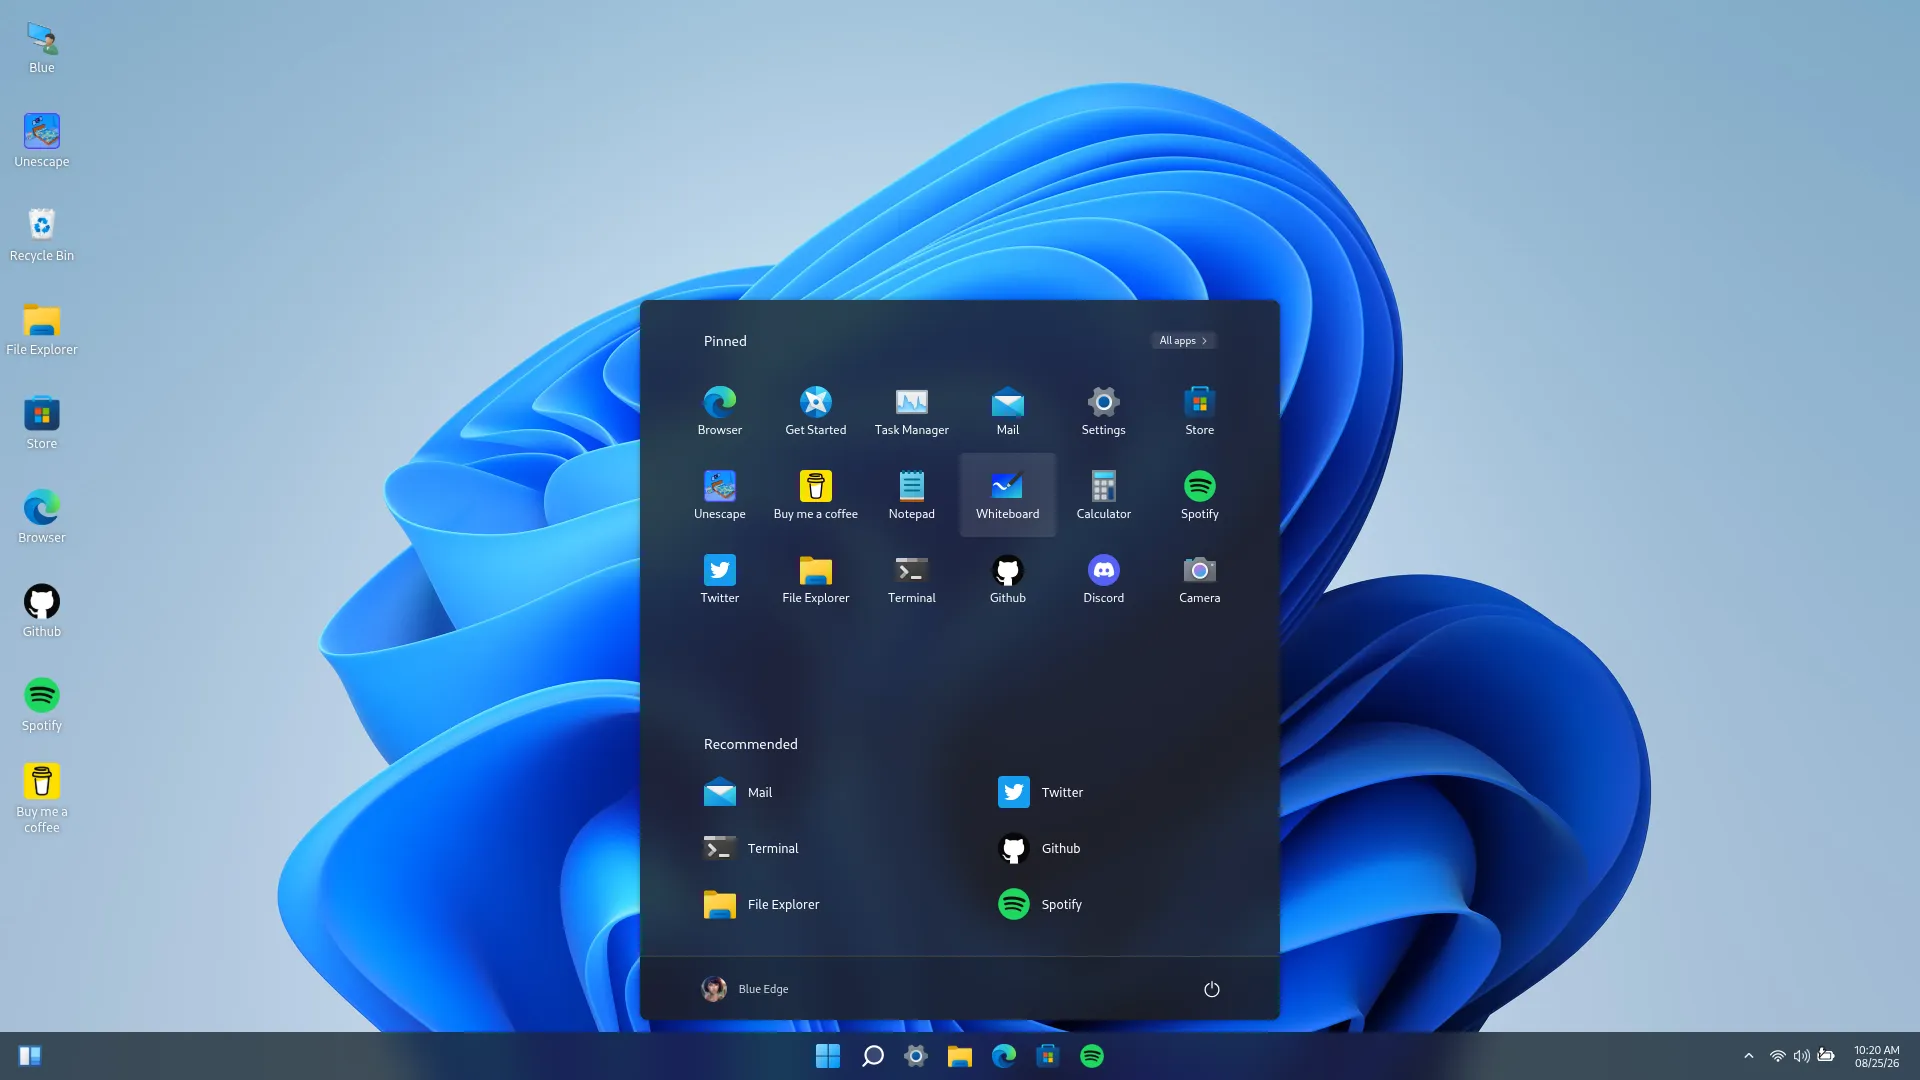Launch Terminal from pinned apps
The height and width of the screenshot is (1080, 1920).
[x=912, y=579]
